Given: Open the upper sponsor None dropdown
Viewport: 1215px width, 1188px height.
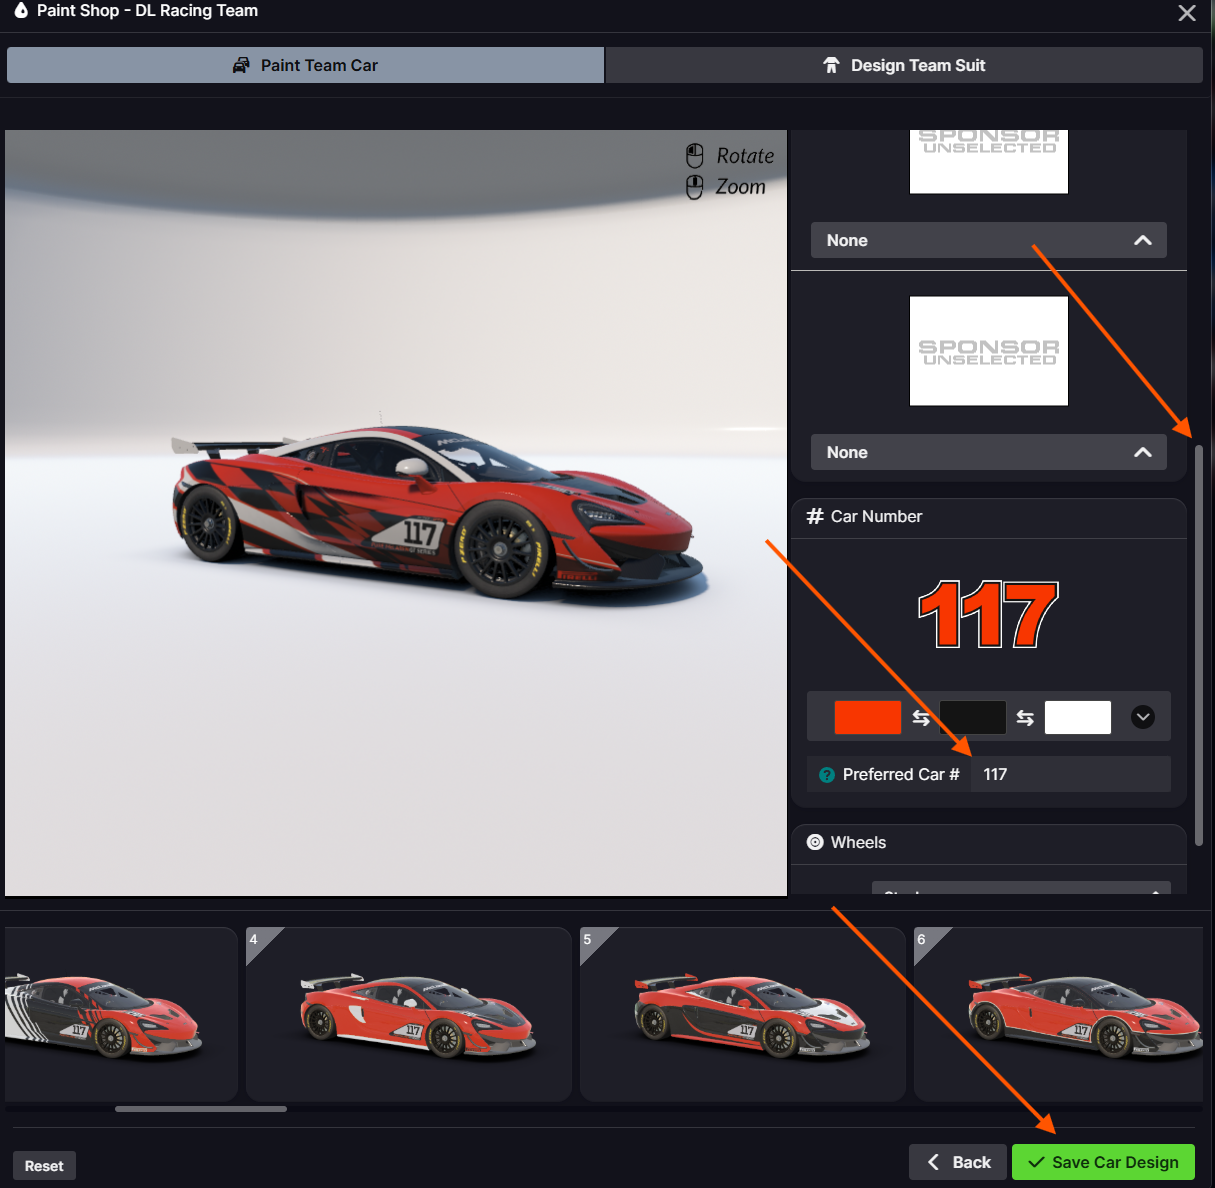Looking at the screenshot, I should pos(988,241).
